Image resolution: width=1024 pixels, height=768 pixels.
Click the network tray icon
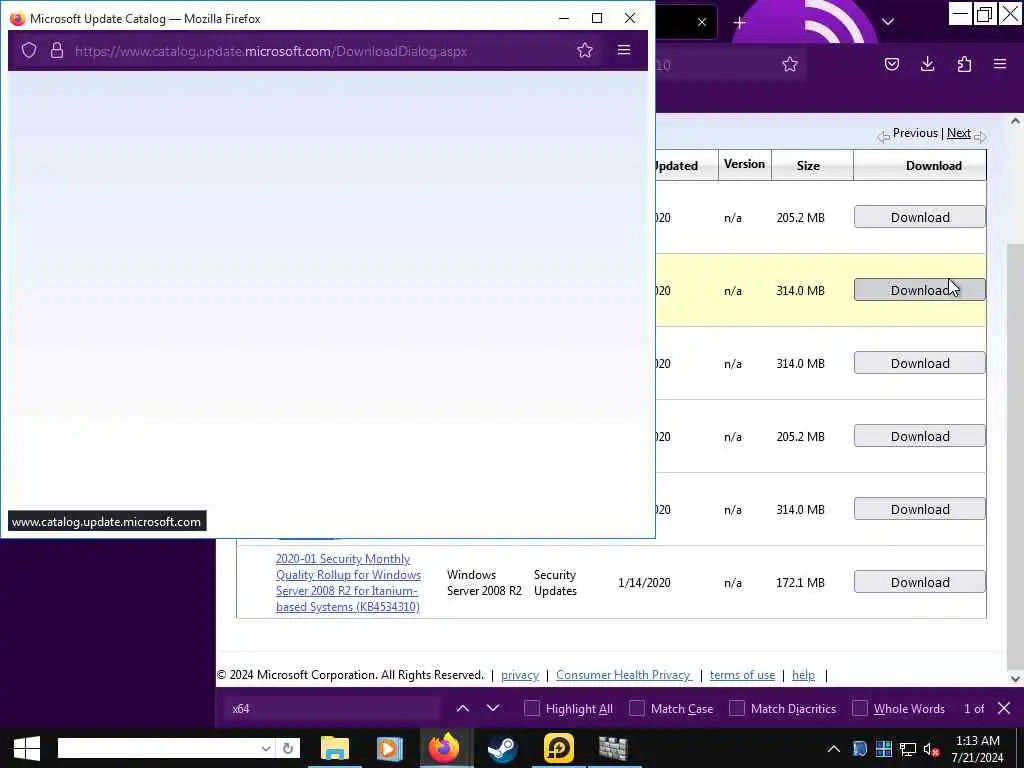(x=907, y=749)
